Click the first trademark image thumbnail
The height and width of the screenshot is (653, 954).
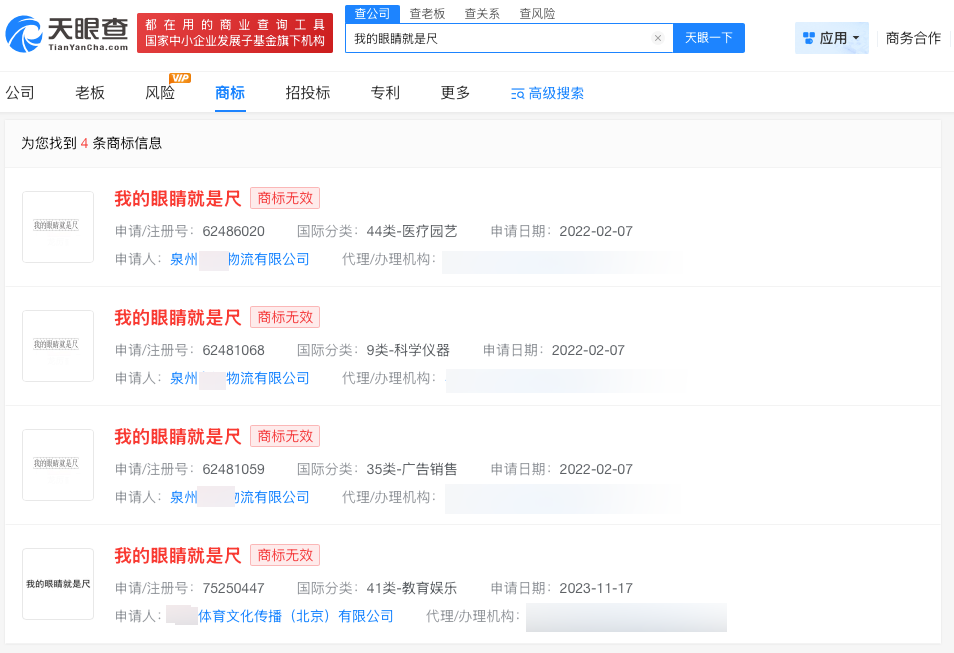coord(57,227)
